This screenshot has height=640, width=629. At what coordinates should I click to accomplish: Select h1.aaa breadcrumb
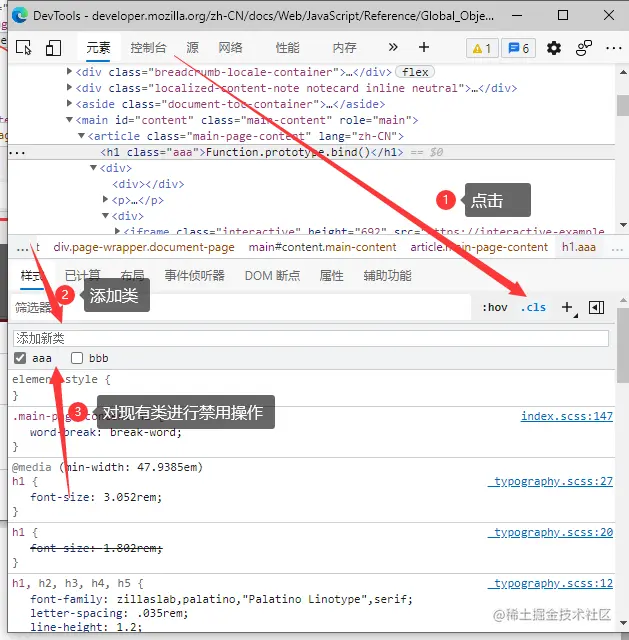click(578, 247)
